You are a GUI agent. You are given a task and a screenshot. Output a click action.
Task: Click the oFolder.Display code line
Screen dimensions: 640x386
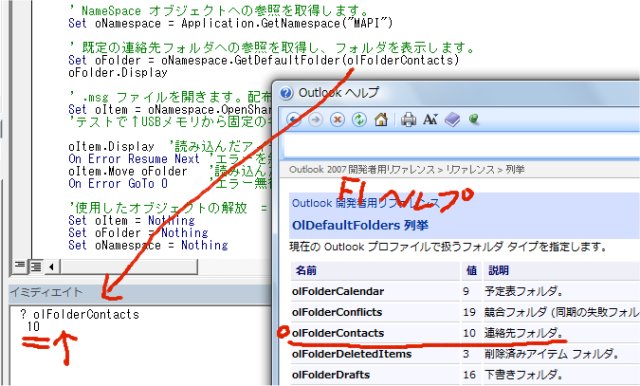click(x=118, y=73)
